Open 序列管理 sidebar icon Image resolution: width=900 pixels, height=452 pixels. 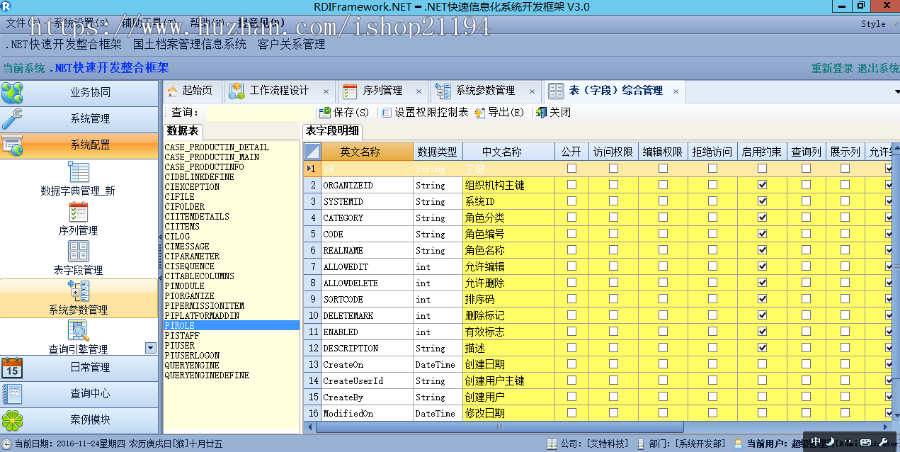pos(79,211)
